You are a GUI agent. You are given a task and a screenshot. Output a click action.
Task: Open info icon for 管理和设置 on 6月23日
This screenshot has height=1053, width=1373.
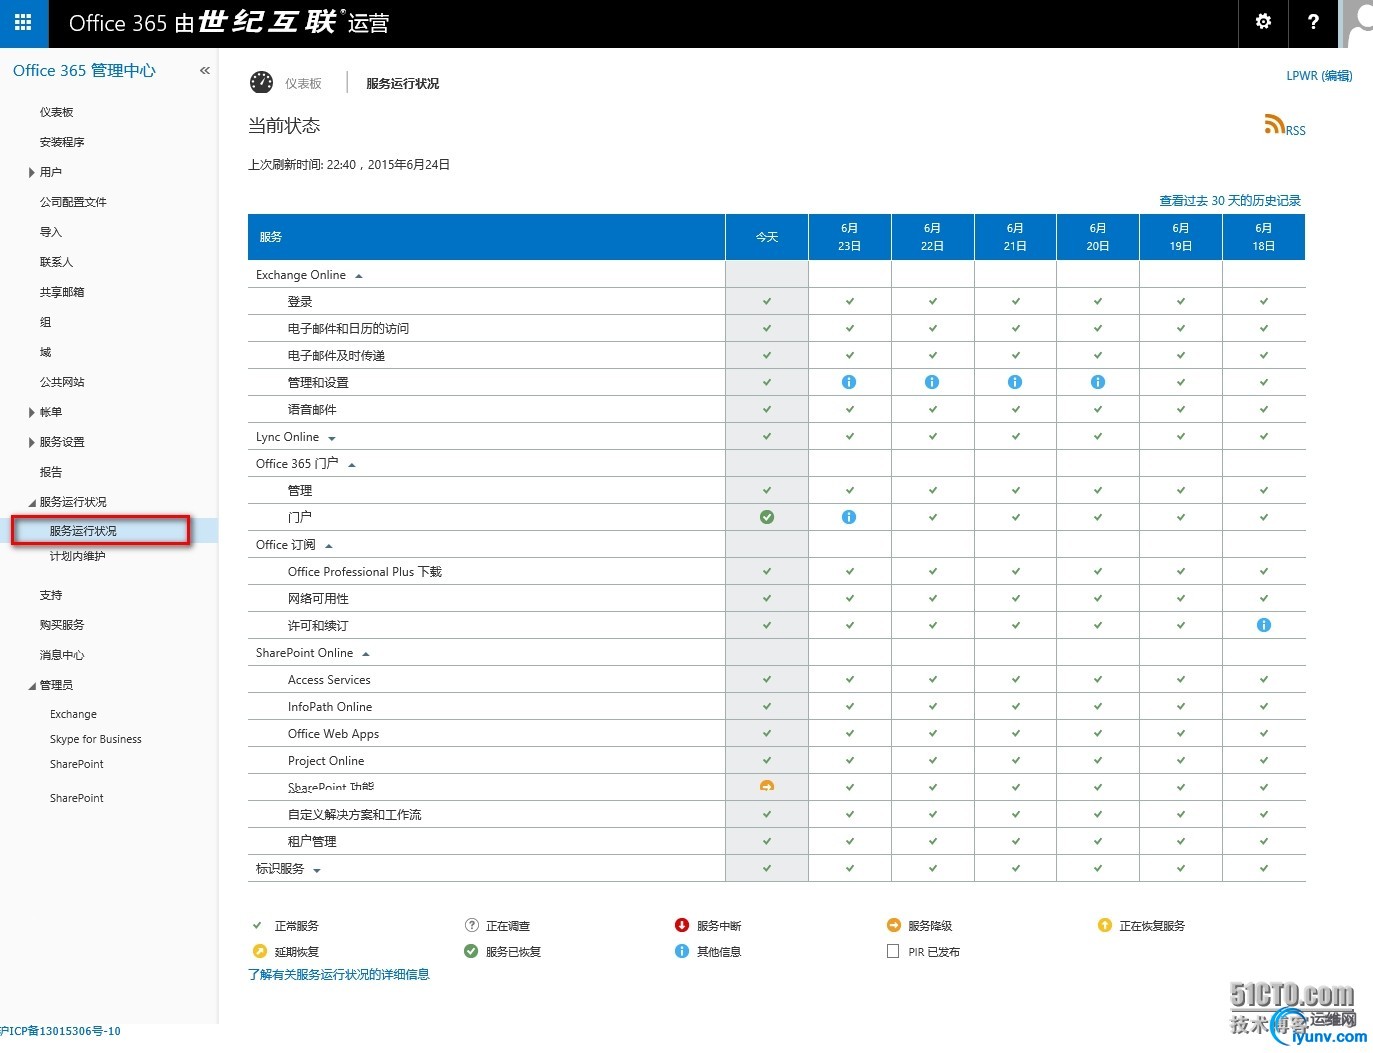coord(849,382)
